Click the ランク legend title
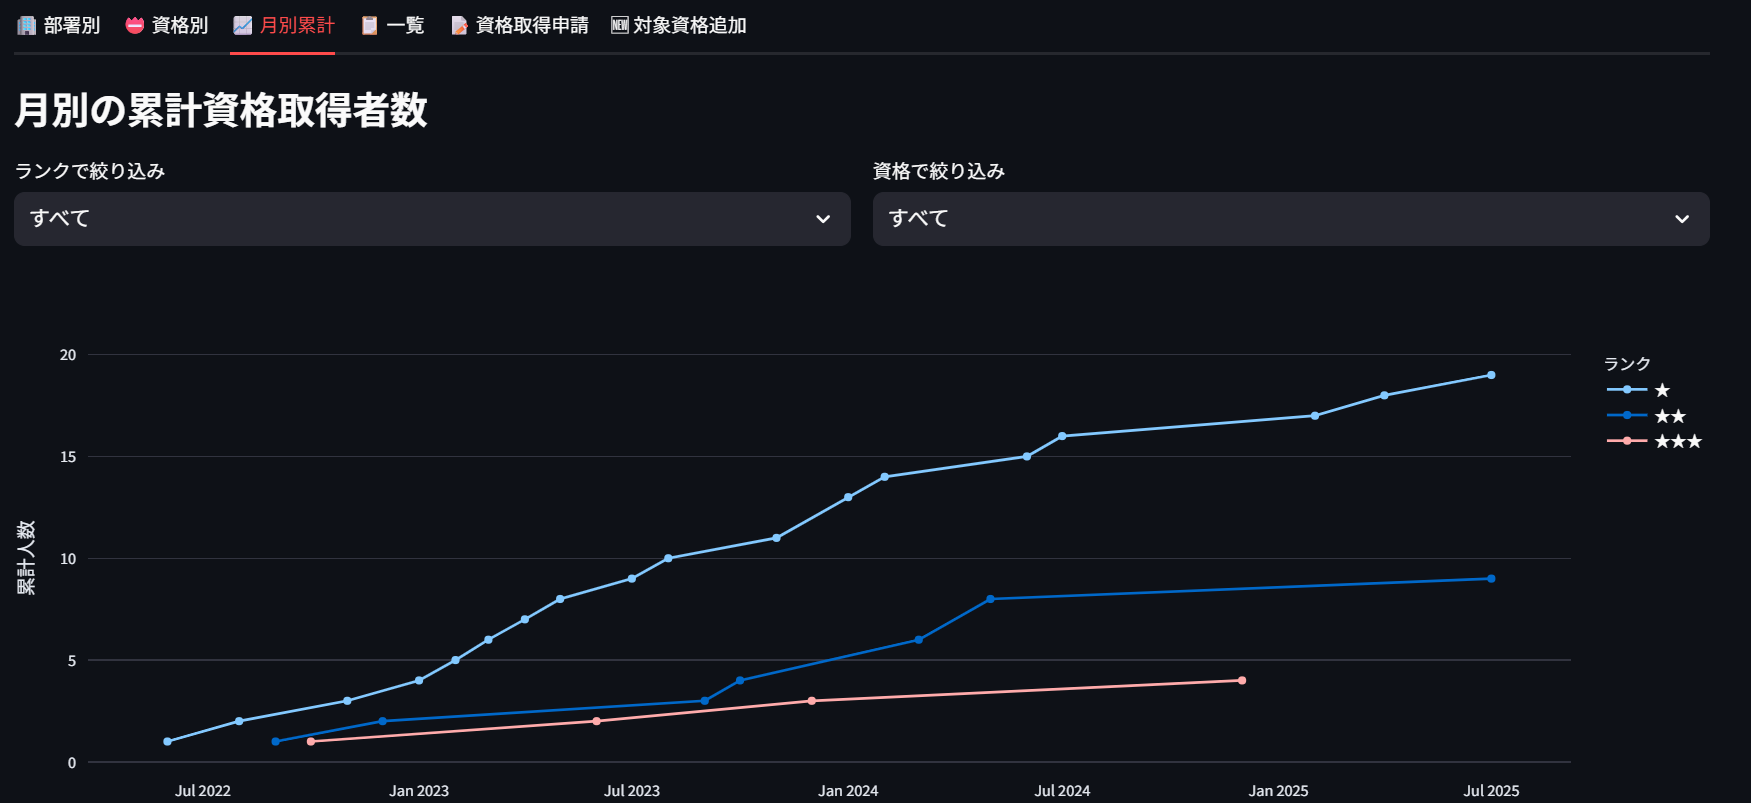 [1627, 364]
